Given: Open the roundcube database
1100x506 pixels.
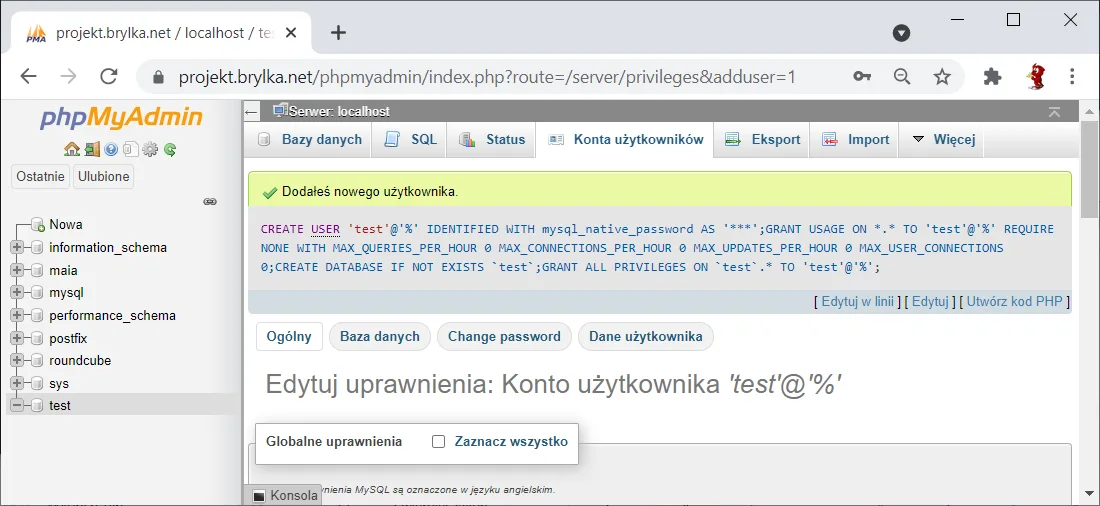Looking at the screenshot, I should (x=80, y=361).
